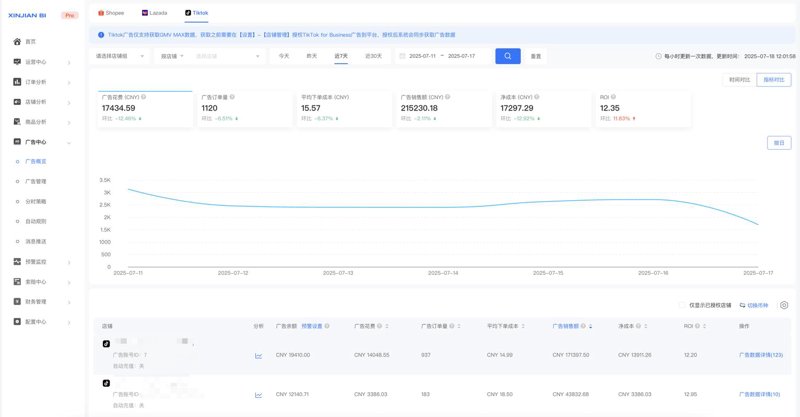Click the 配置中心 gear icon

click(x=17, y=322)
